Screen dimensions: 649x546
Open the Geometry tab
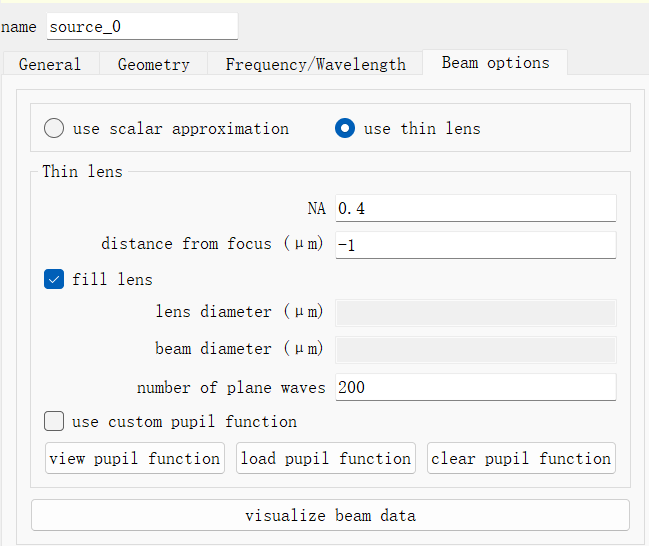pos(153,64)
